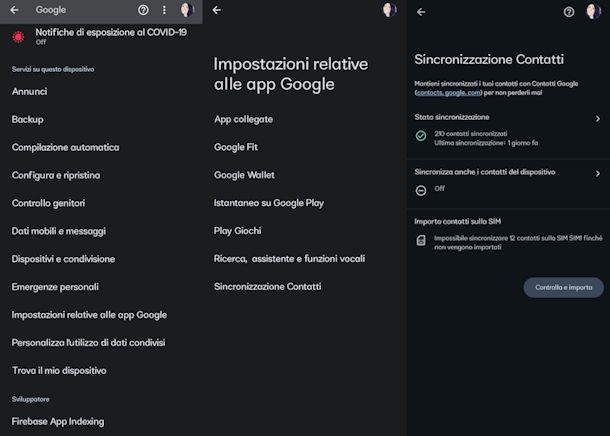The height and width of the screenshot is (436, 610).
Task: Open help in the Google settings header
Action: point(143,10)
